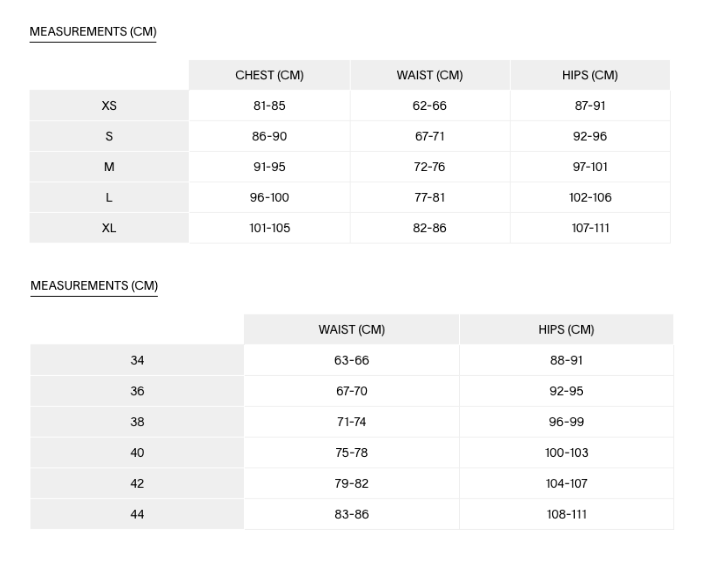Click the first MEASUREMENTS (CM) heading
Image resolution: width=714 pixels, height=564 pixels.
click(93, 32)
